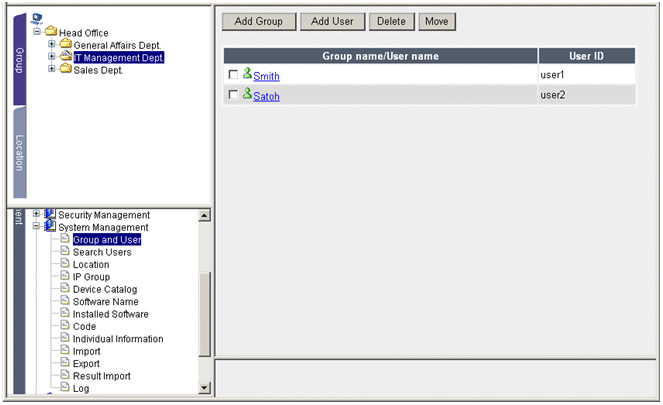This screenshot has height=405, width=663.
Task: Click the page icon next to Software Name
Action: [65, 301]
